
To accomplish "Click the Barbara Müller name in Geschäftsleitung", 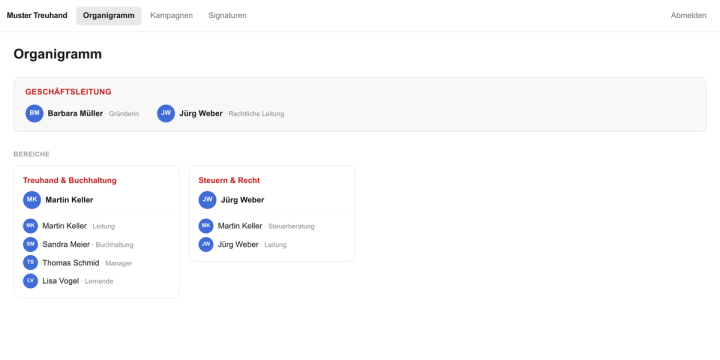I will click(x=75, y=113).
